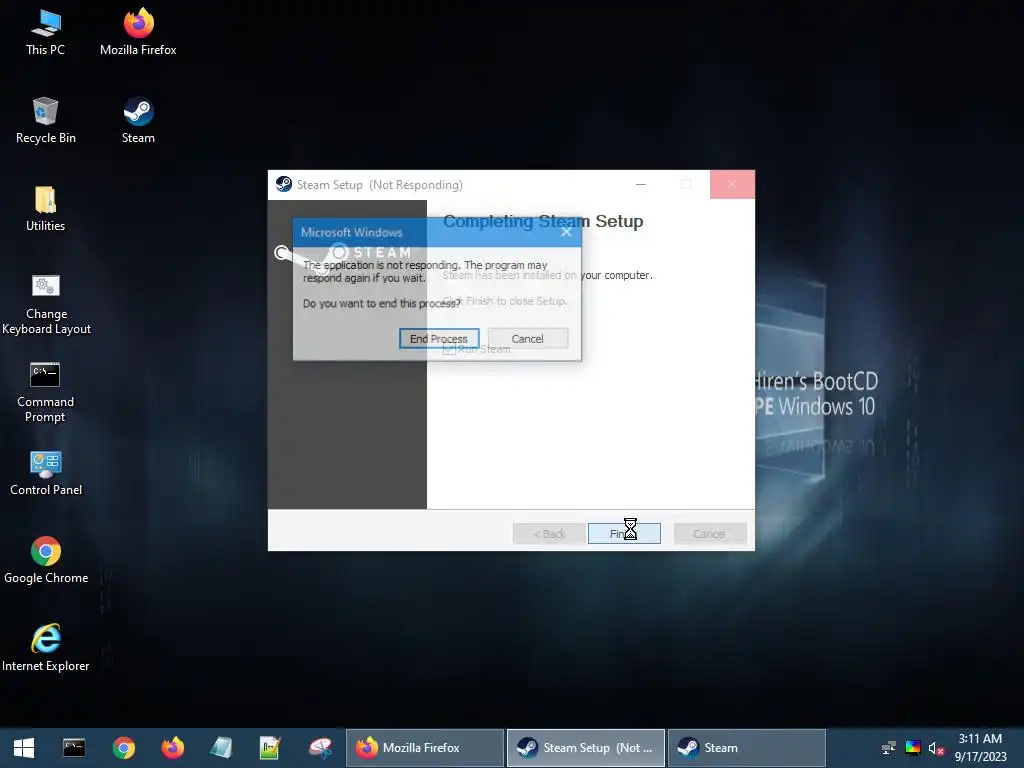This screenshot has width=1024, height=768.
Task: Select the Recycle Bin desktop icon
Action: tap(46, 121)
